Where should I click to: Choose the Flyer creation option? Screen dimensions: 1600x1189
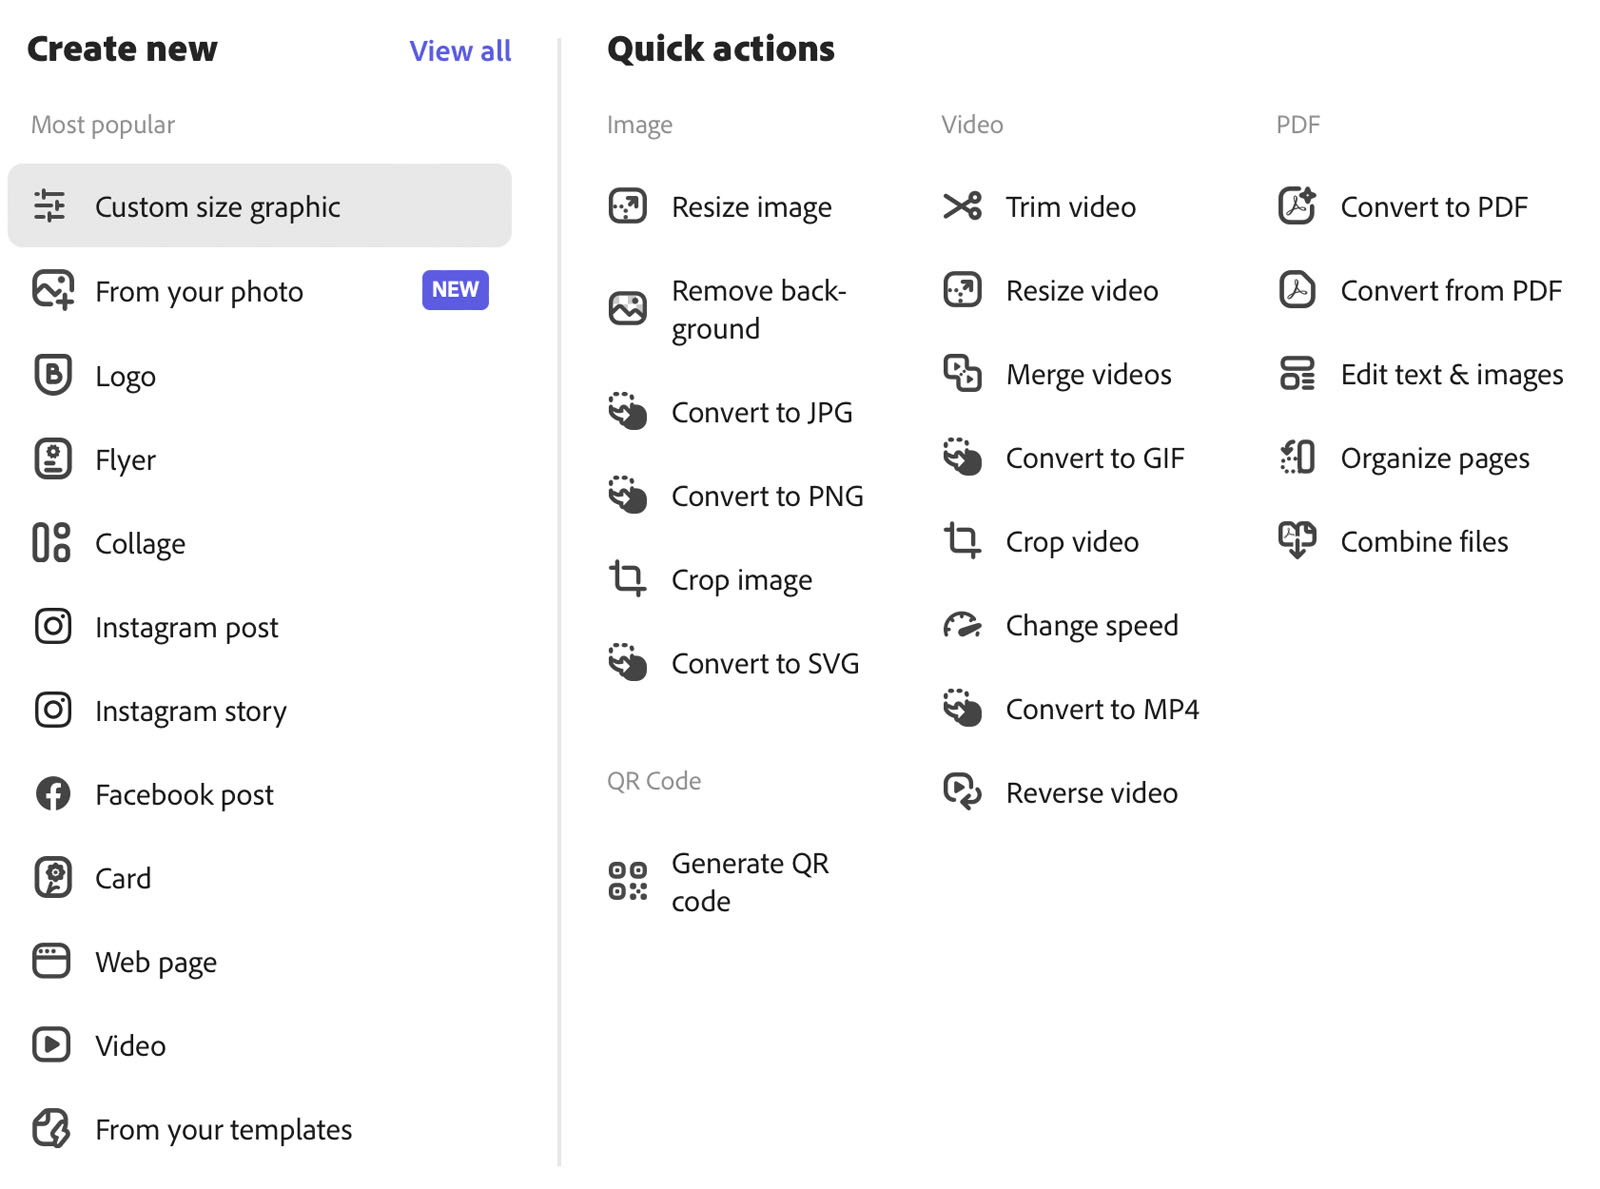(x=125, y=459)
